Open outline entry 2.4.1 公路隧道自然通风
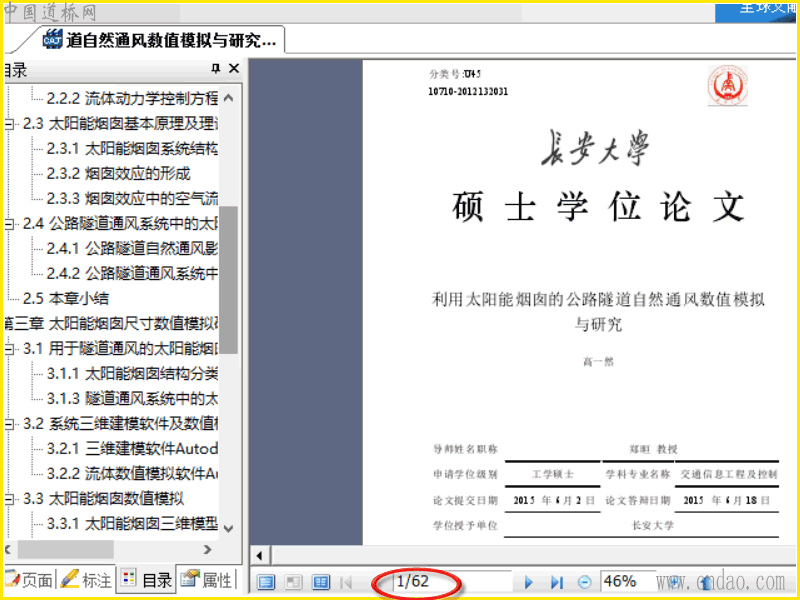Image resolution: width=800 pixels, height=600 pixels. (x=132, y=248)
